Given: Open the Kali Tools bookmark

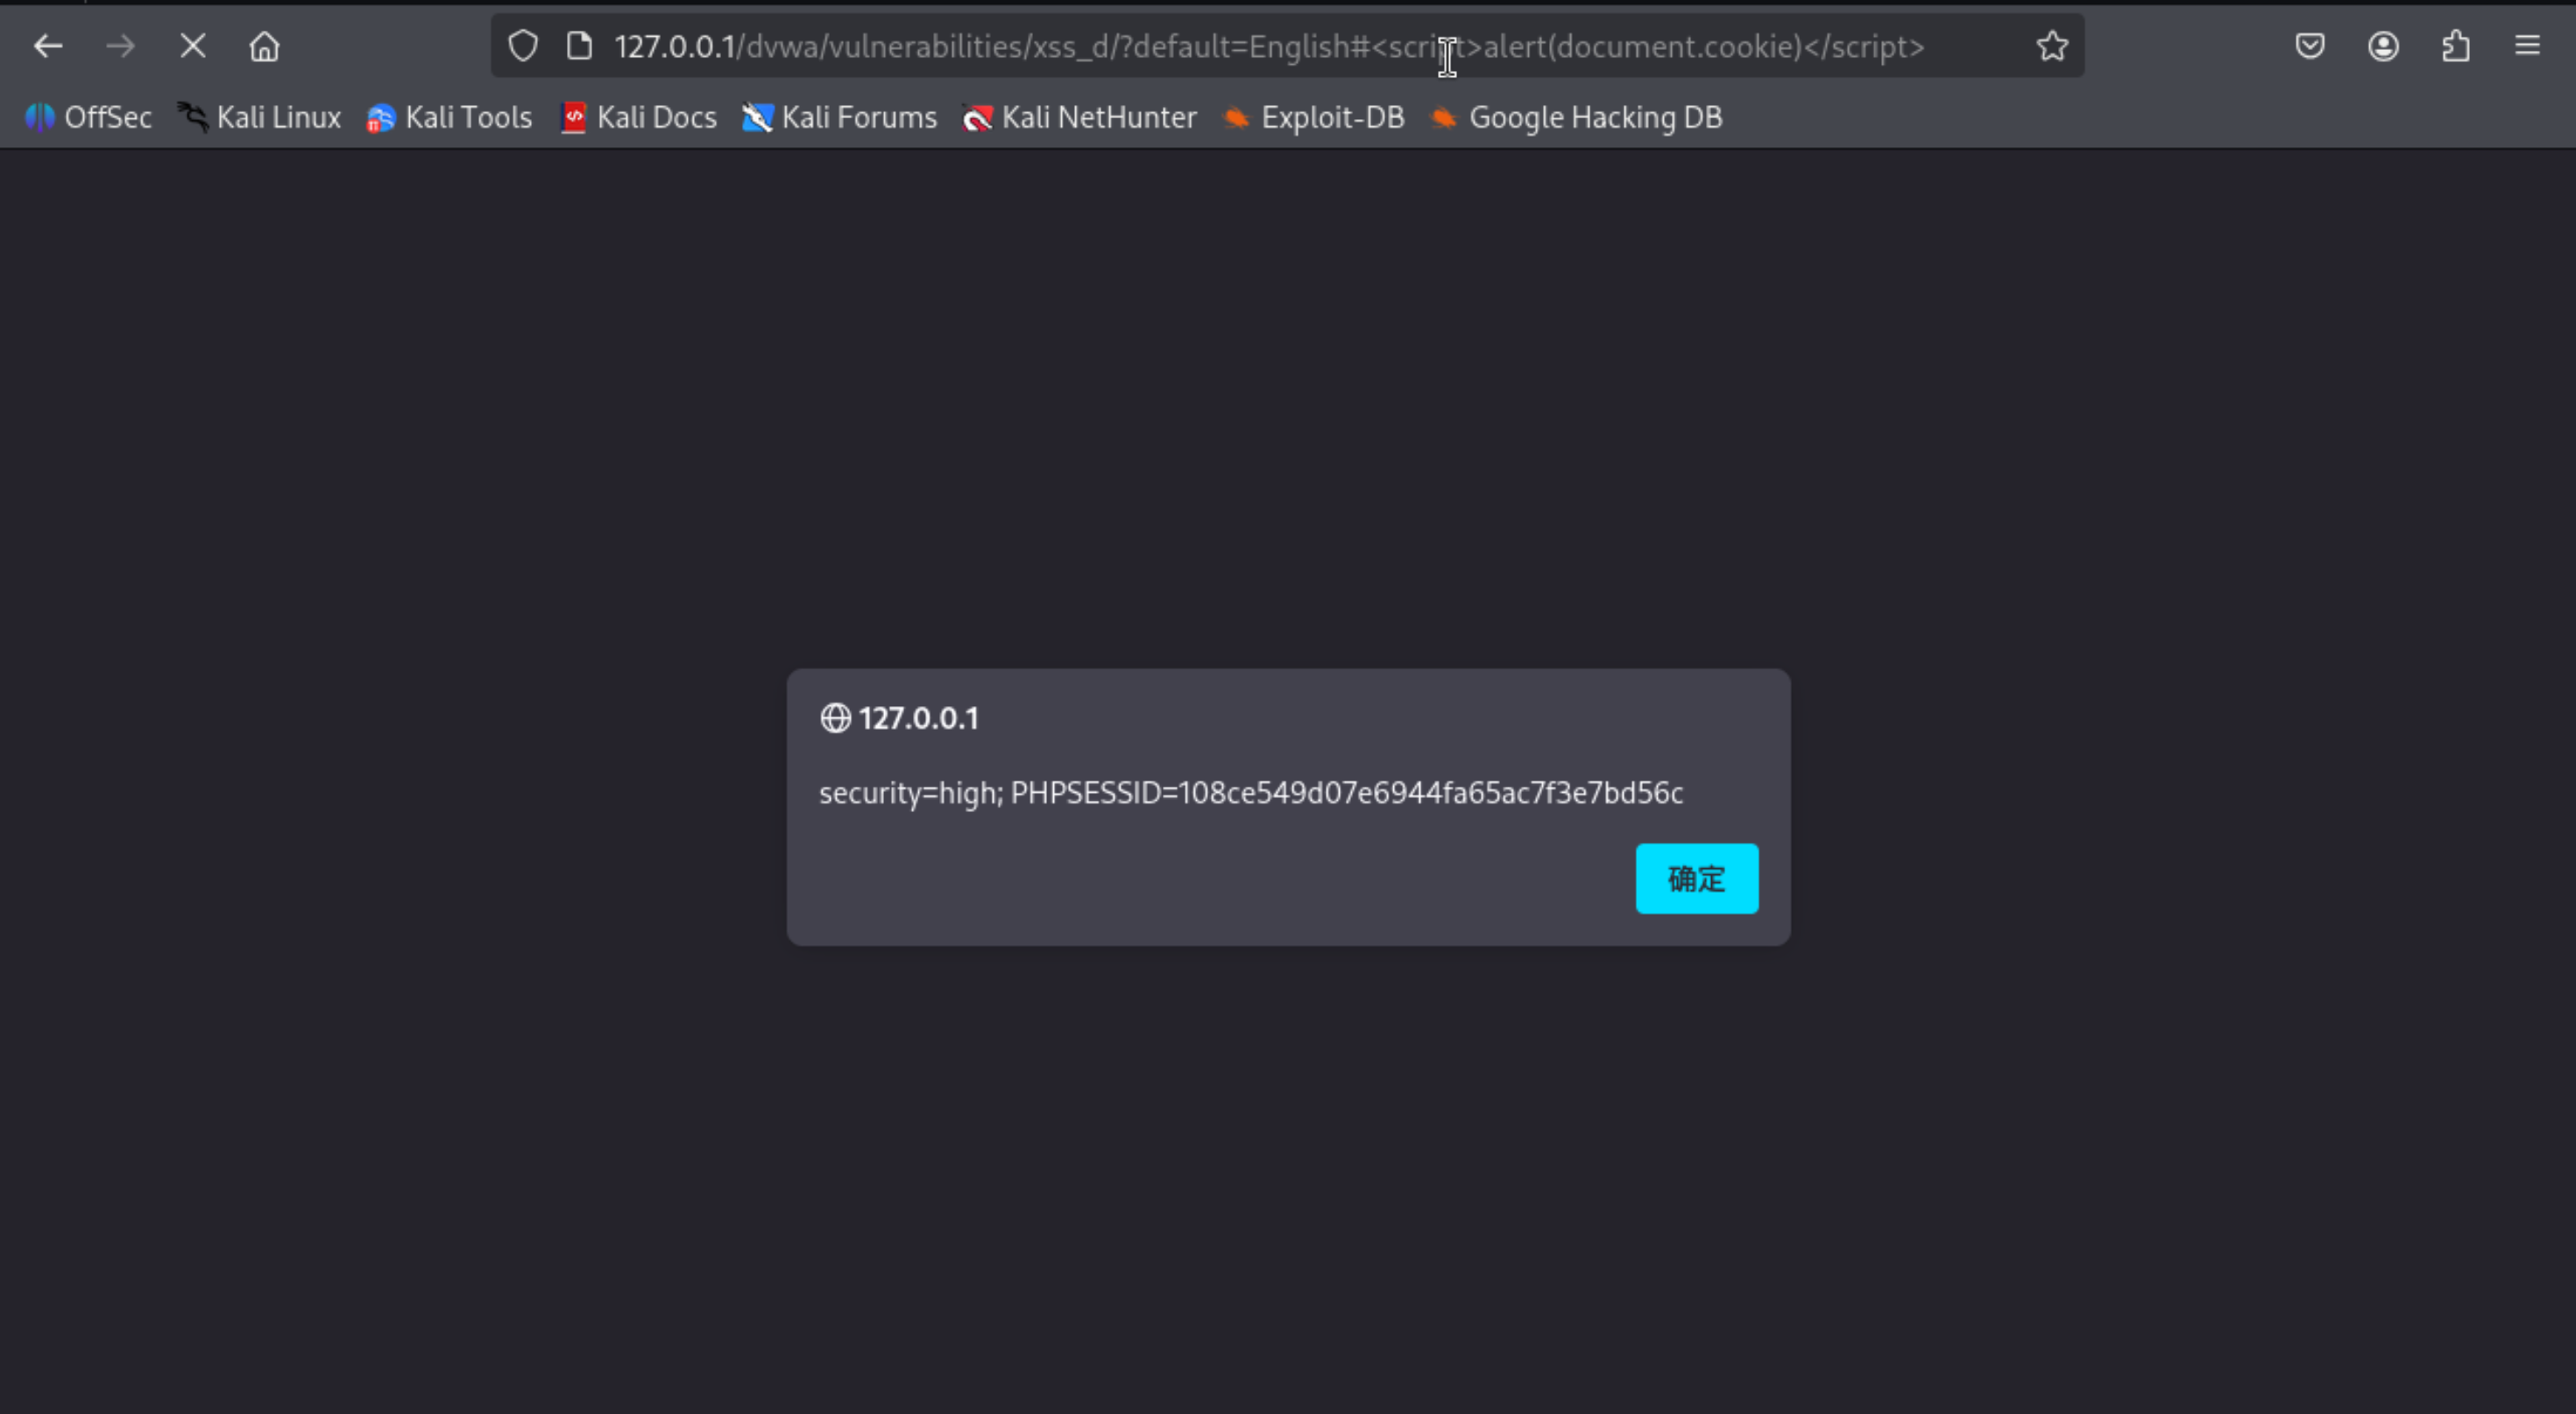Looking at the screenshot, I should pos(450,118).
